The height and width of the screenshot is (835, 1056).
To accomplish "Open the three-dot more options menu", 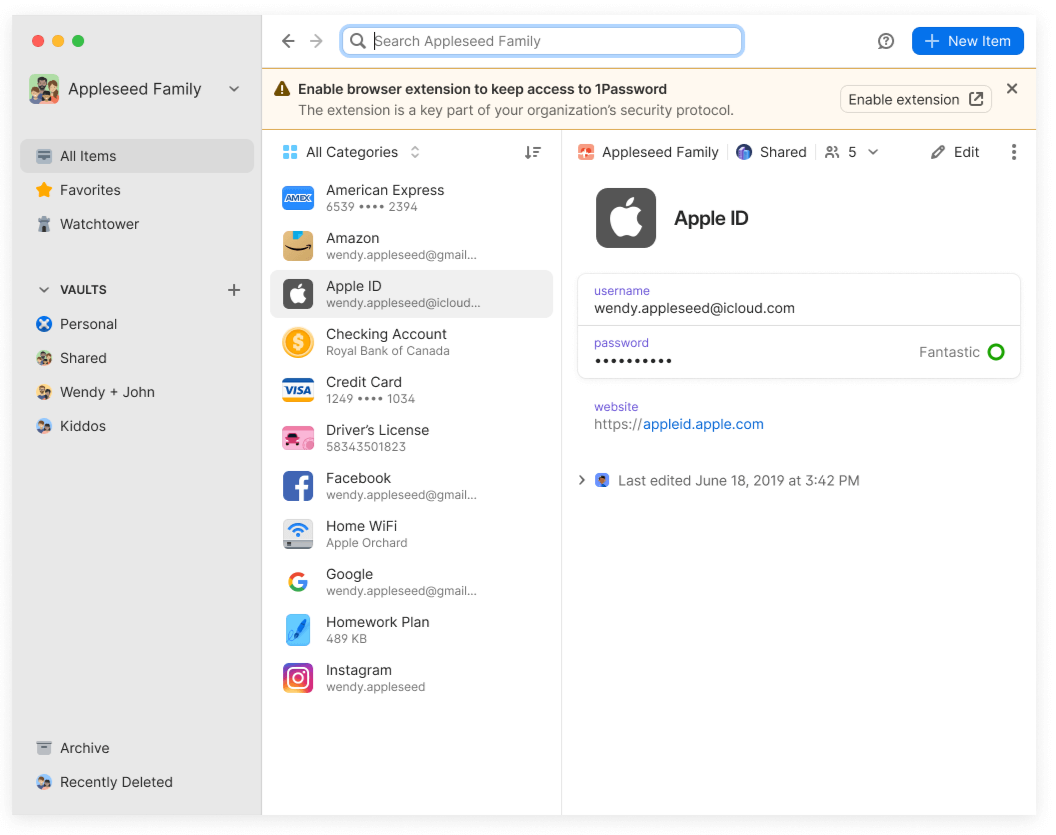I will (x=1014, y=152).
